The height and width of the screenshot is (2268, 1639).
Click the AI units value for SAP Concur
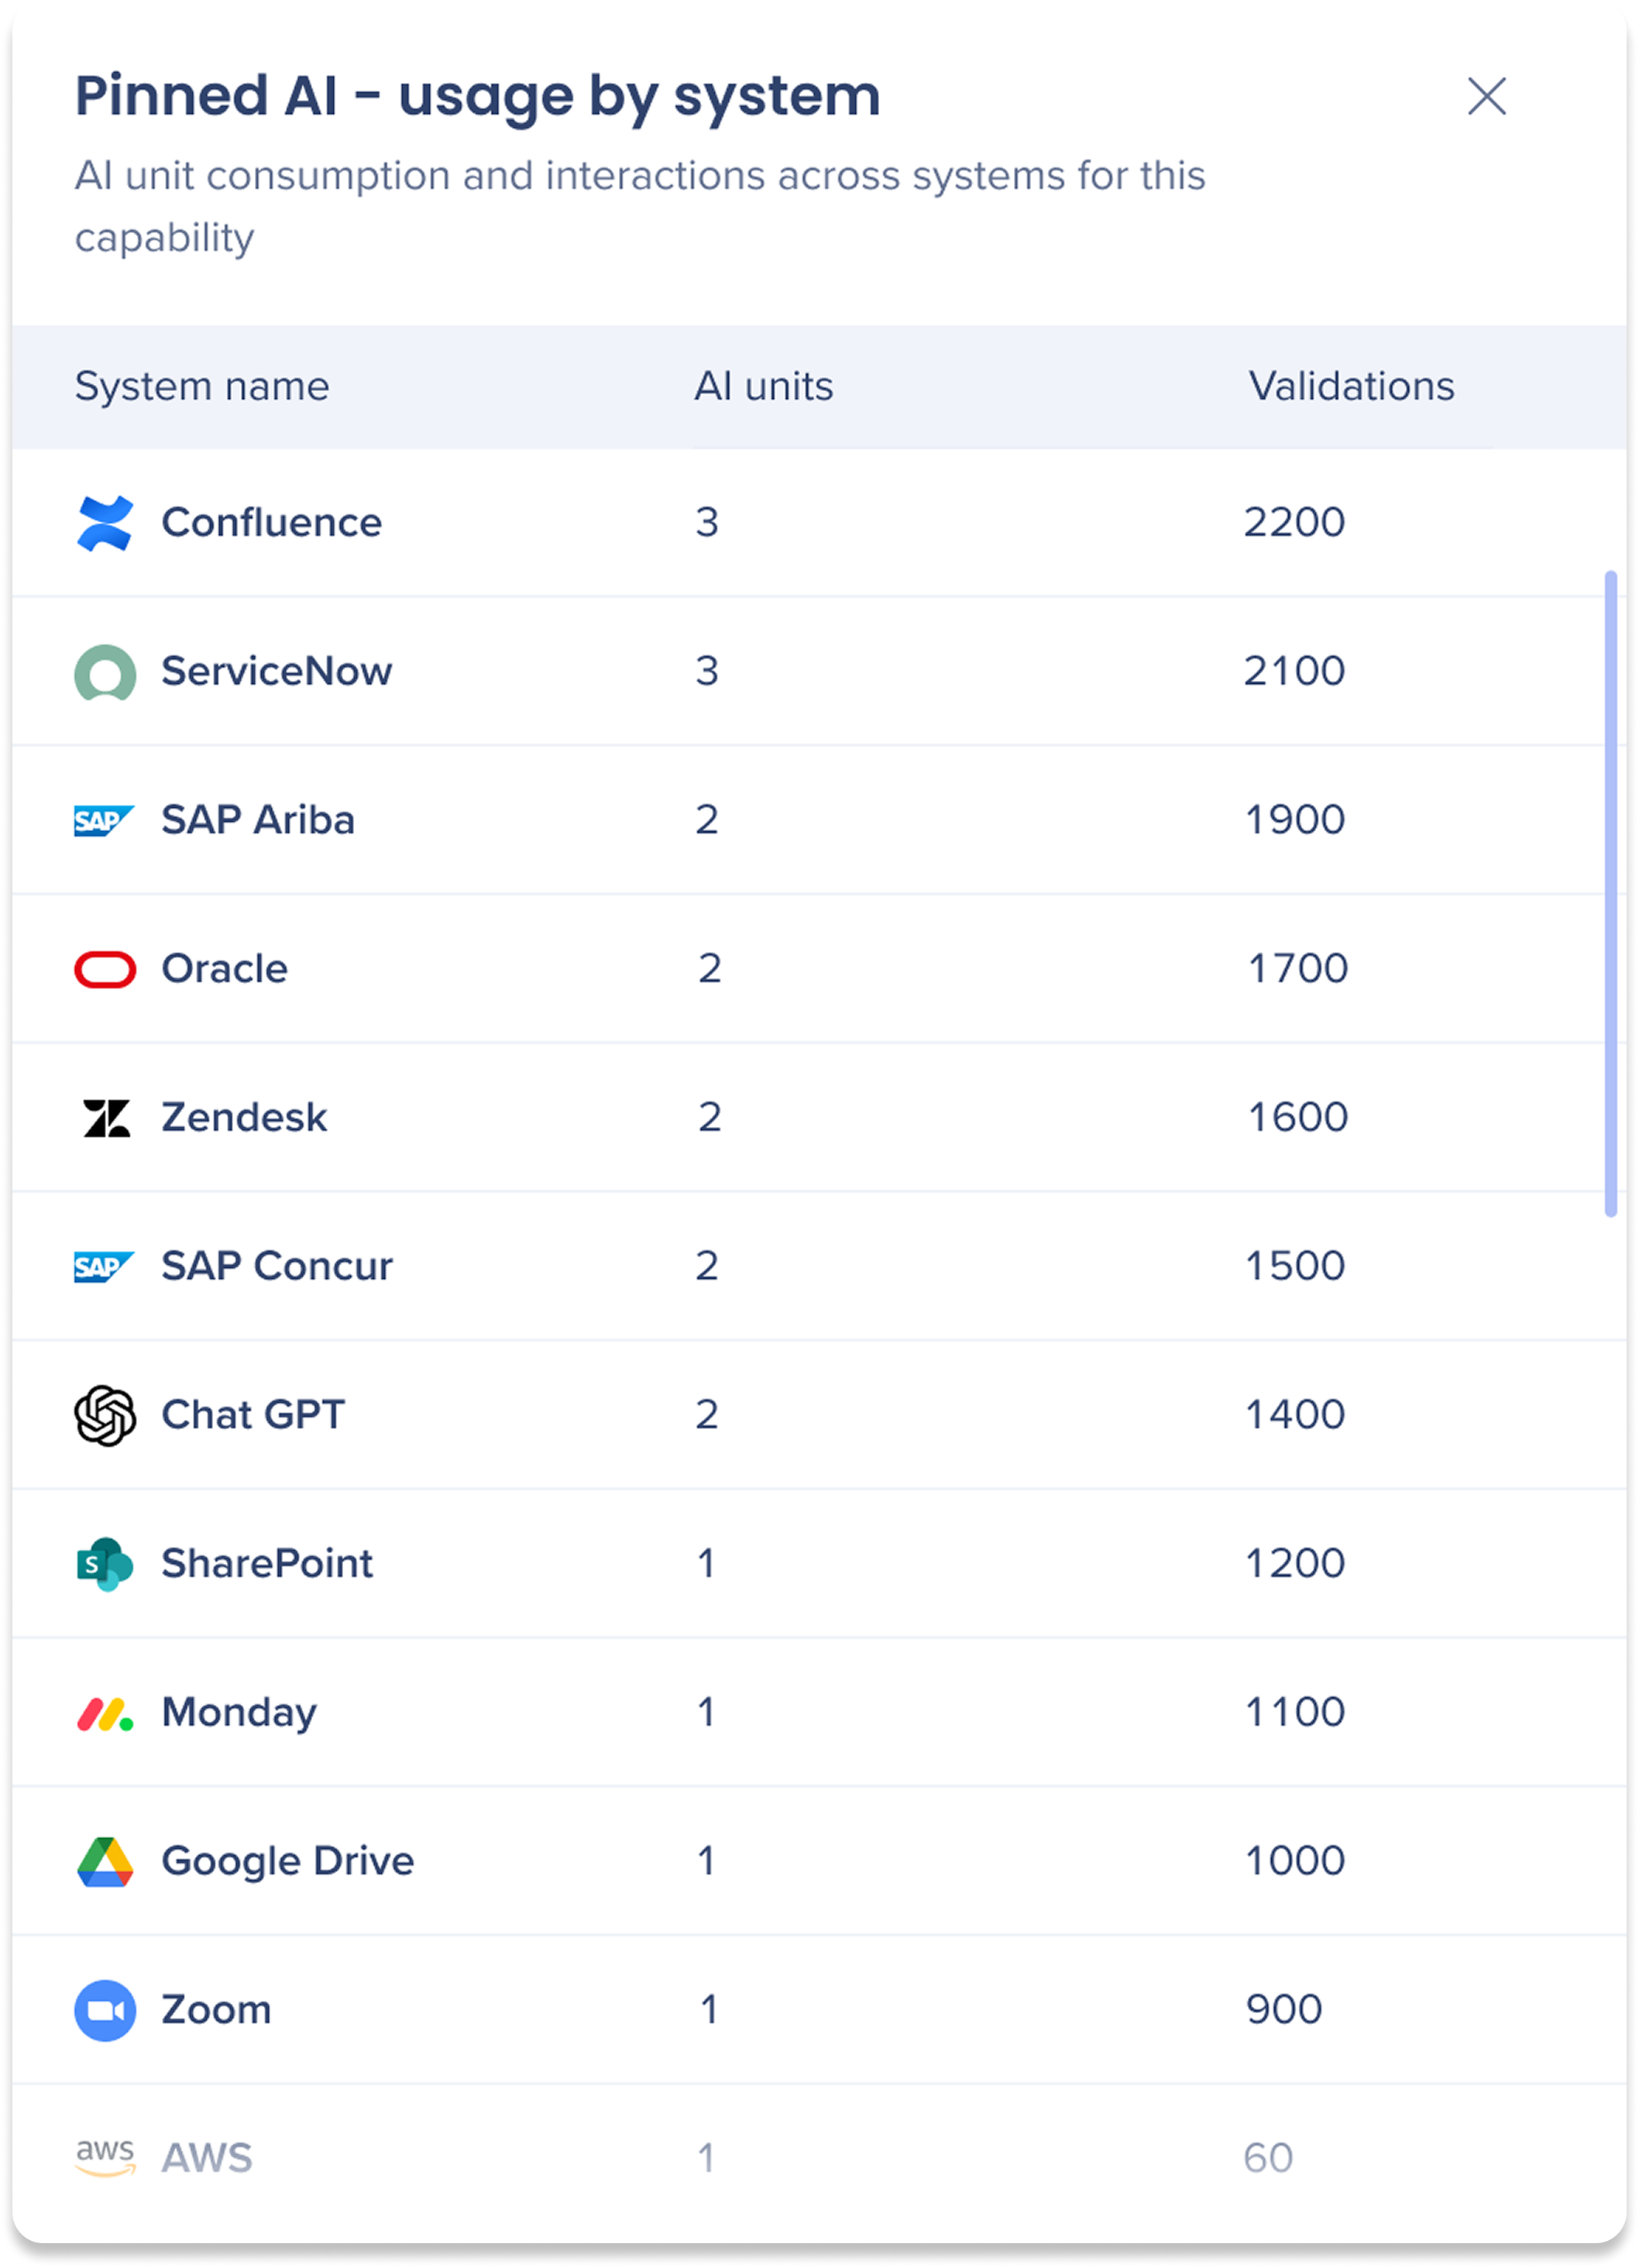tap(707, 1266)
